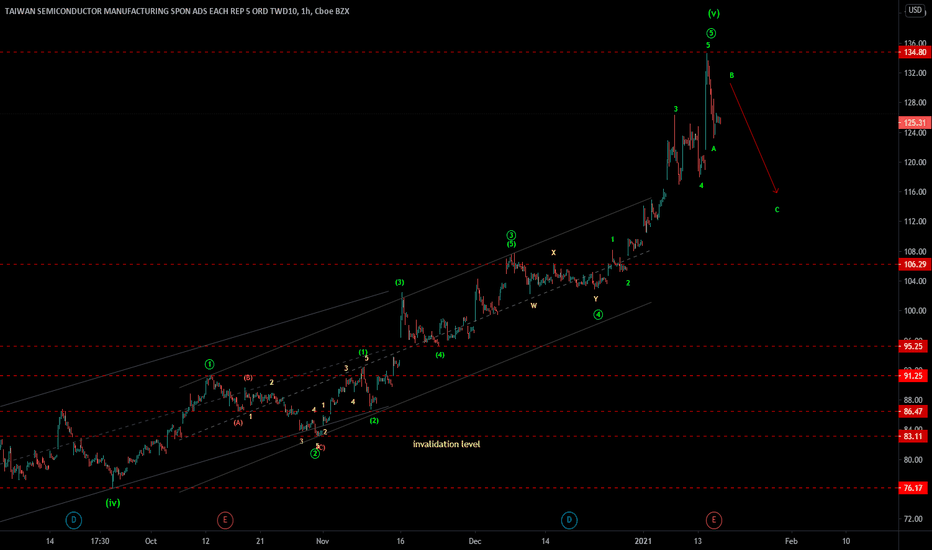Select the red projection arrow toward C

[753, 139]
